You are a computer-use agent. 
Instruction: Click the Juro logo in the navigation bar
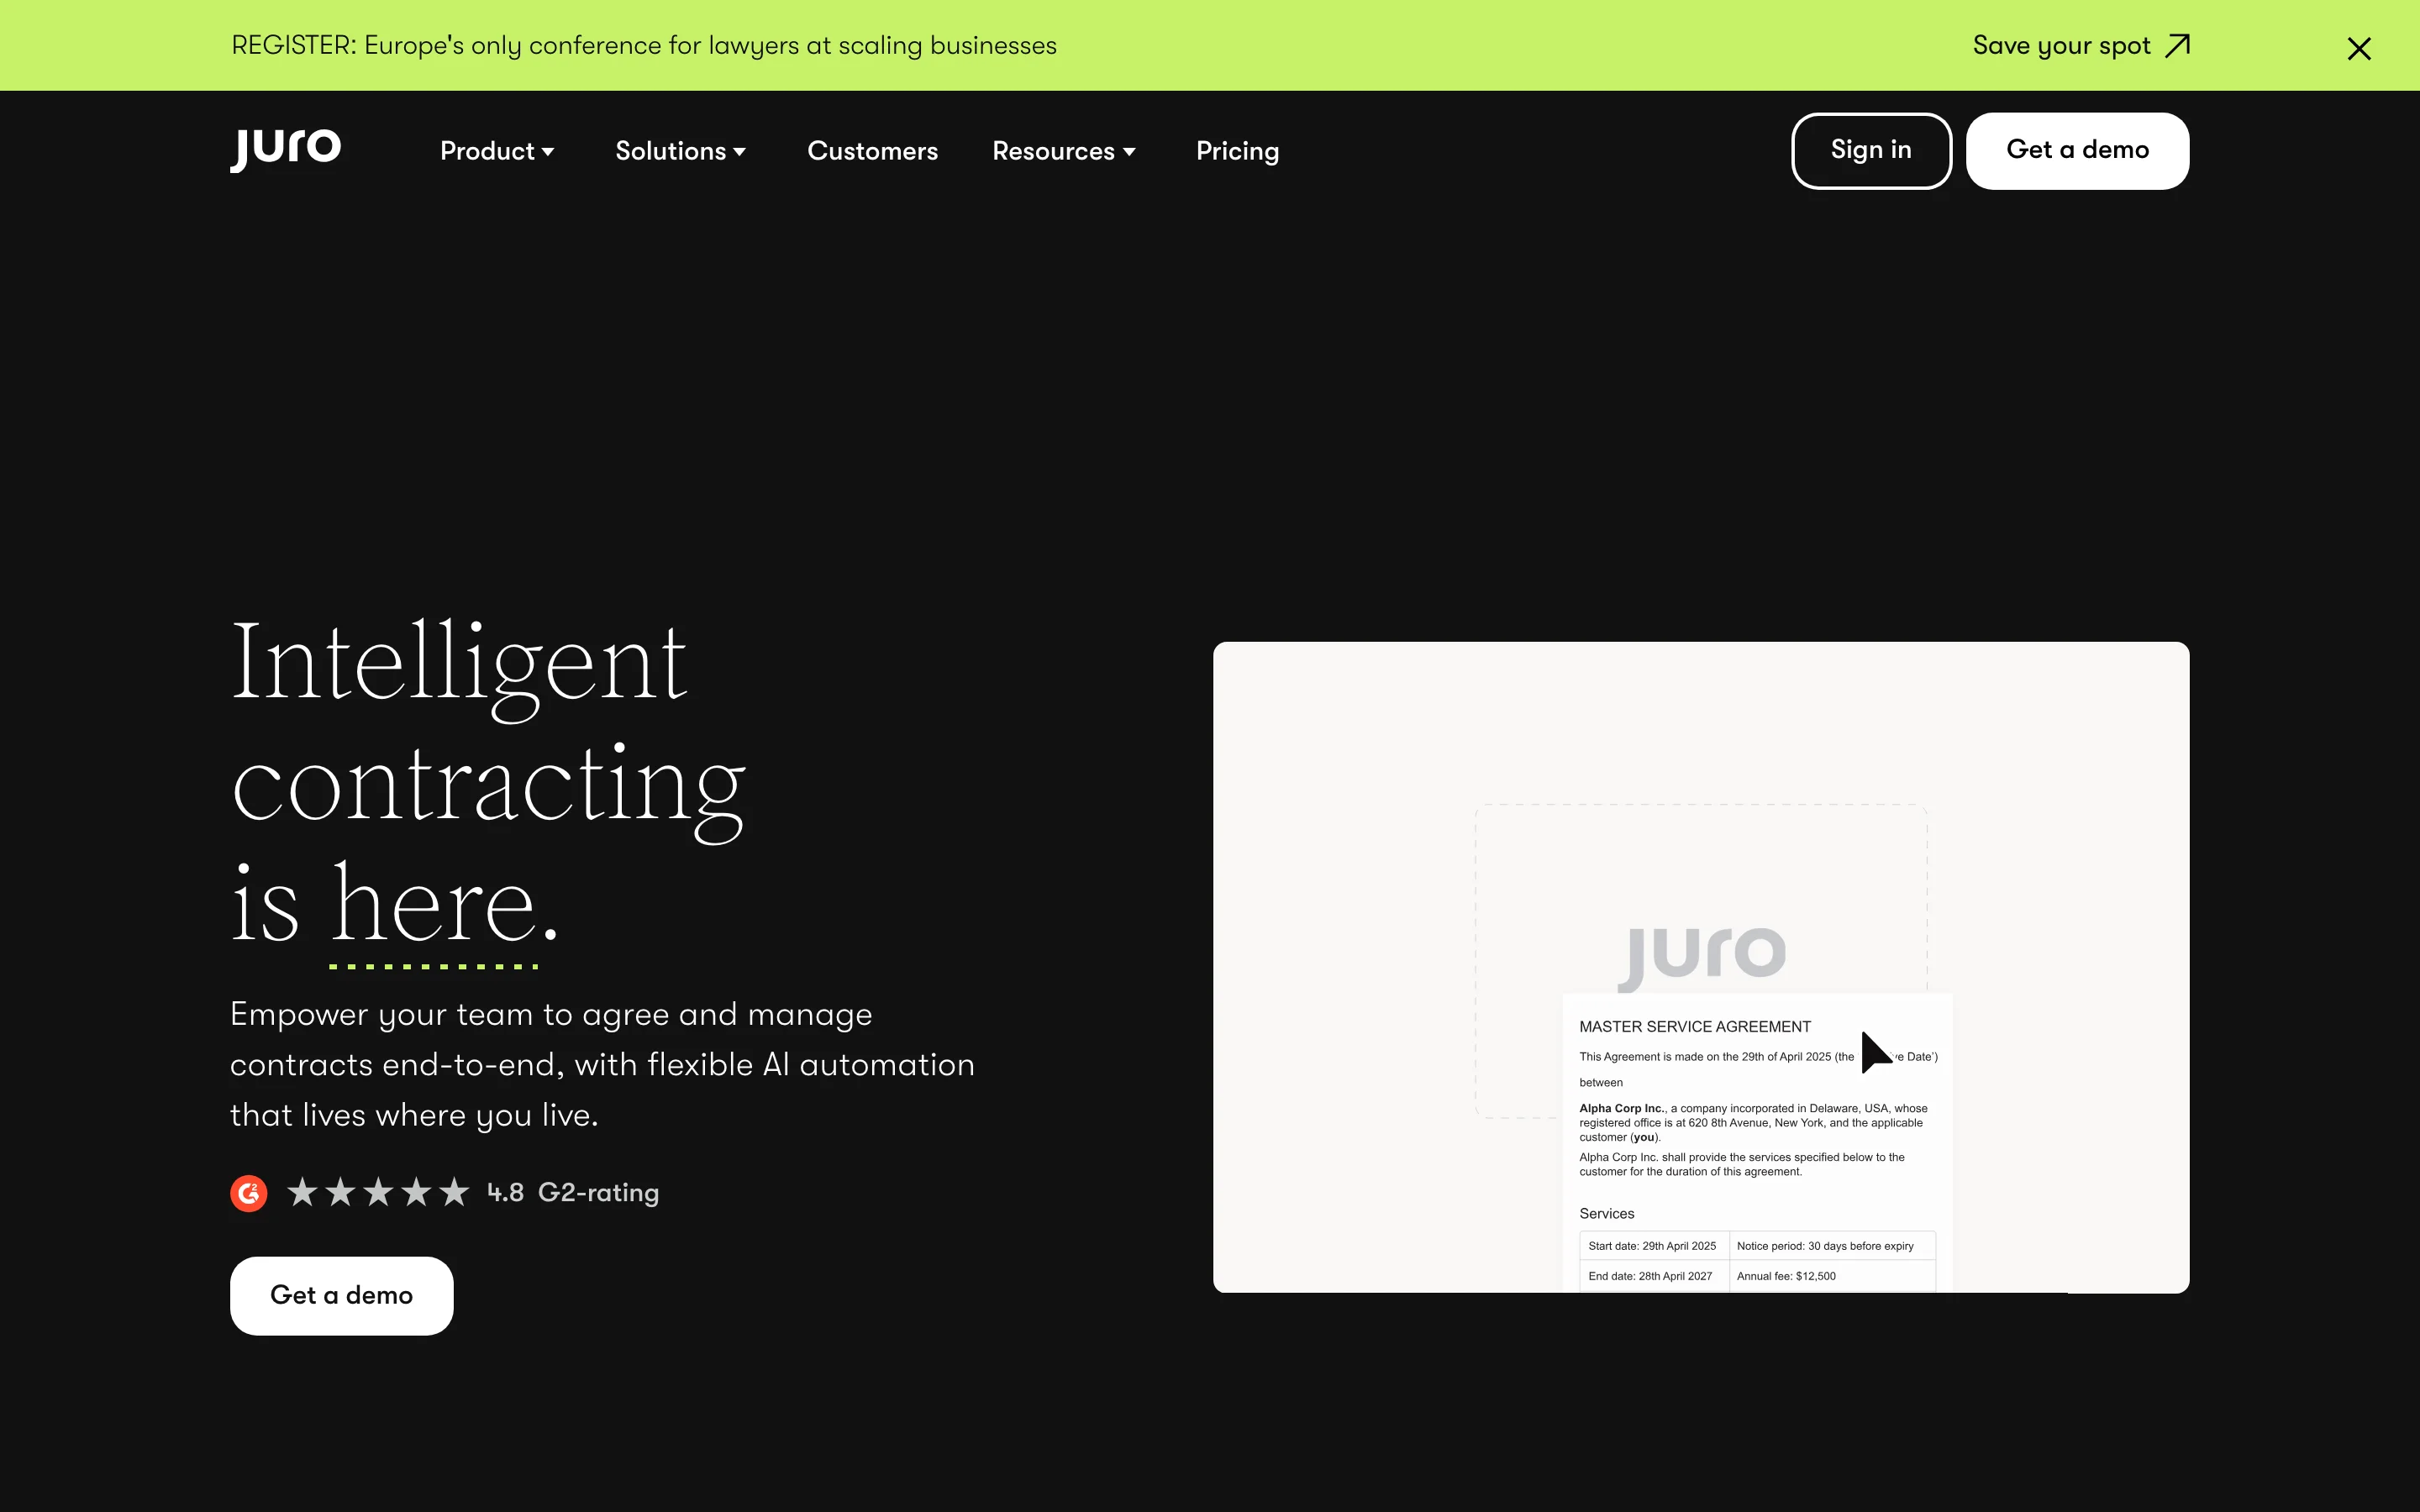(x=284, y=149)
